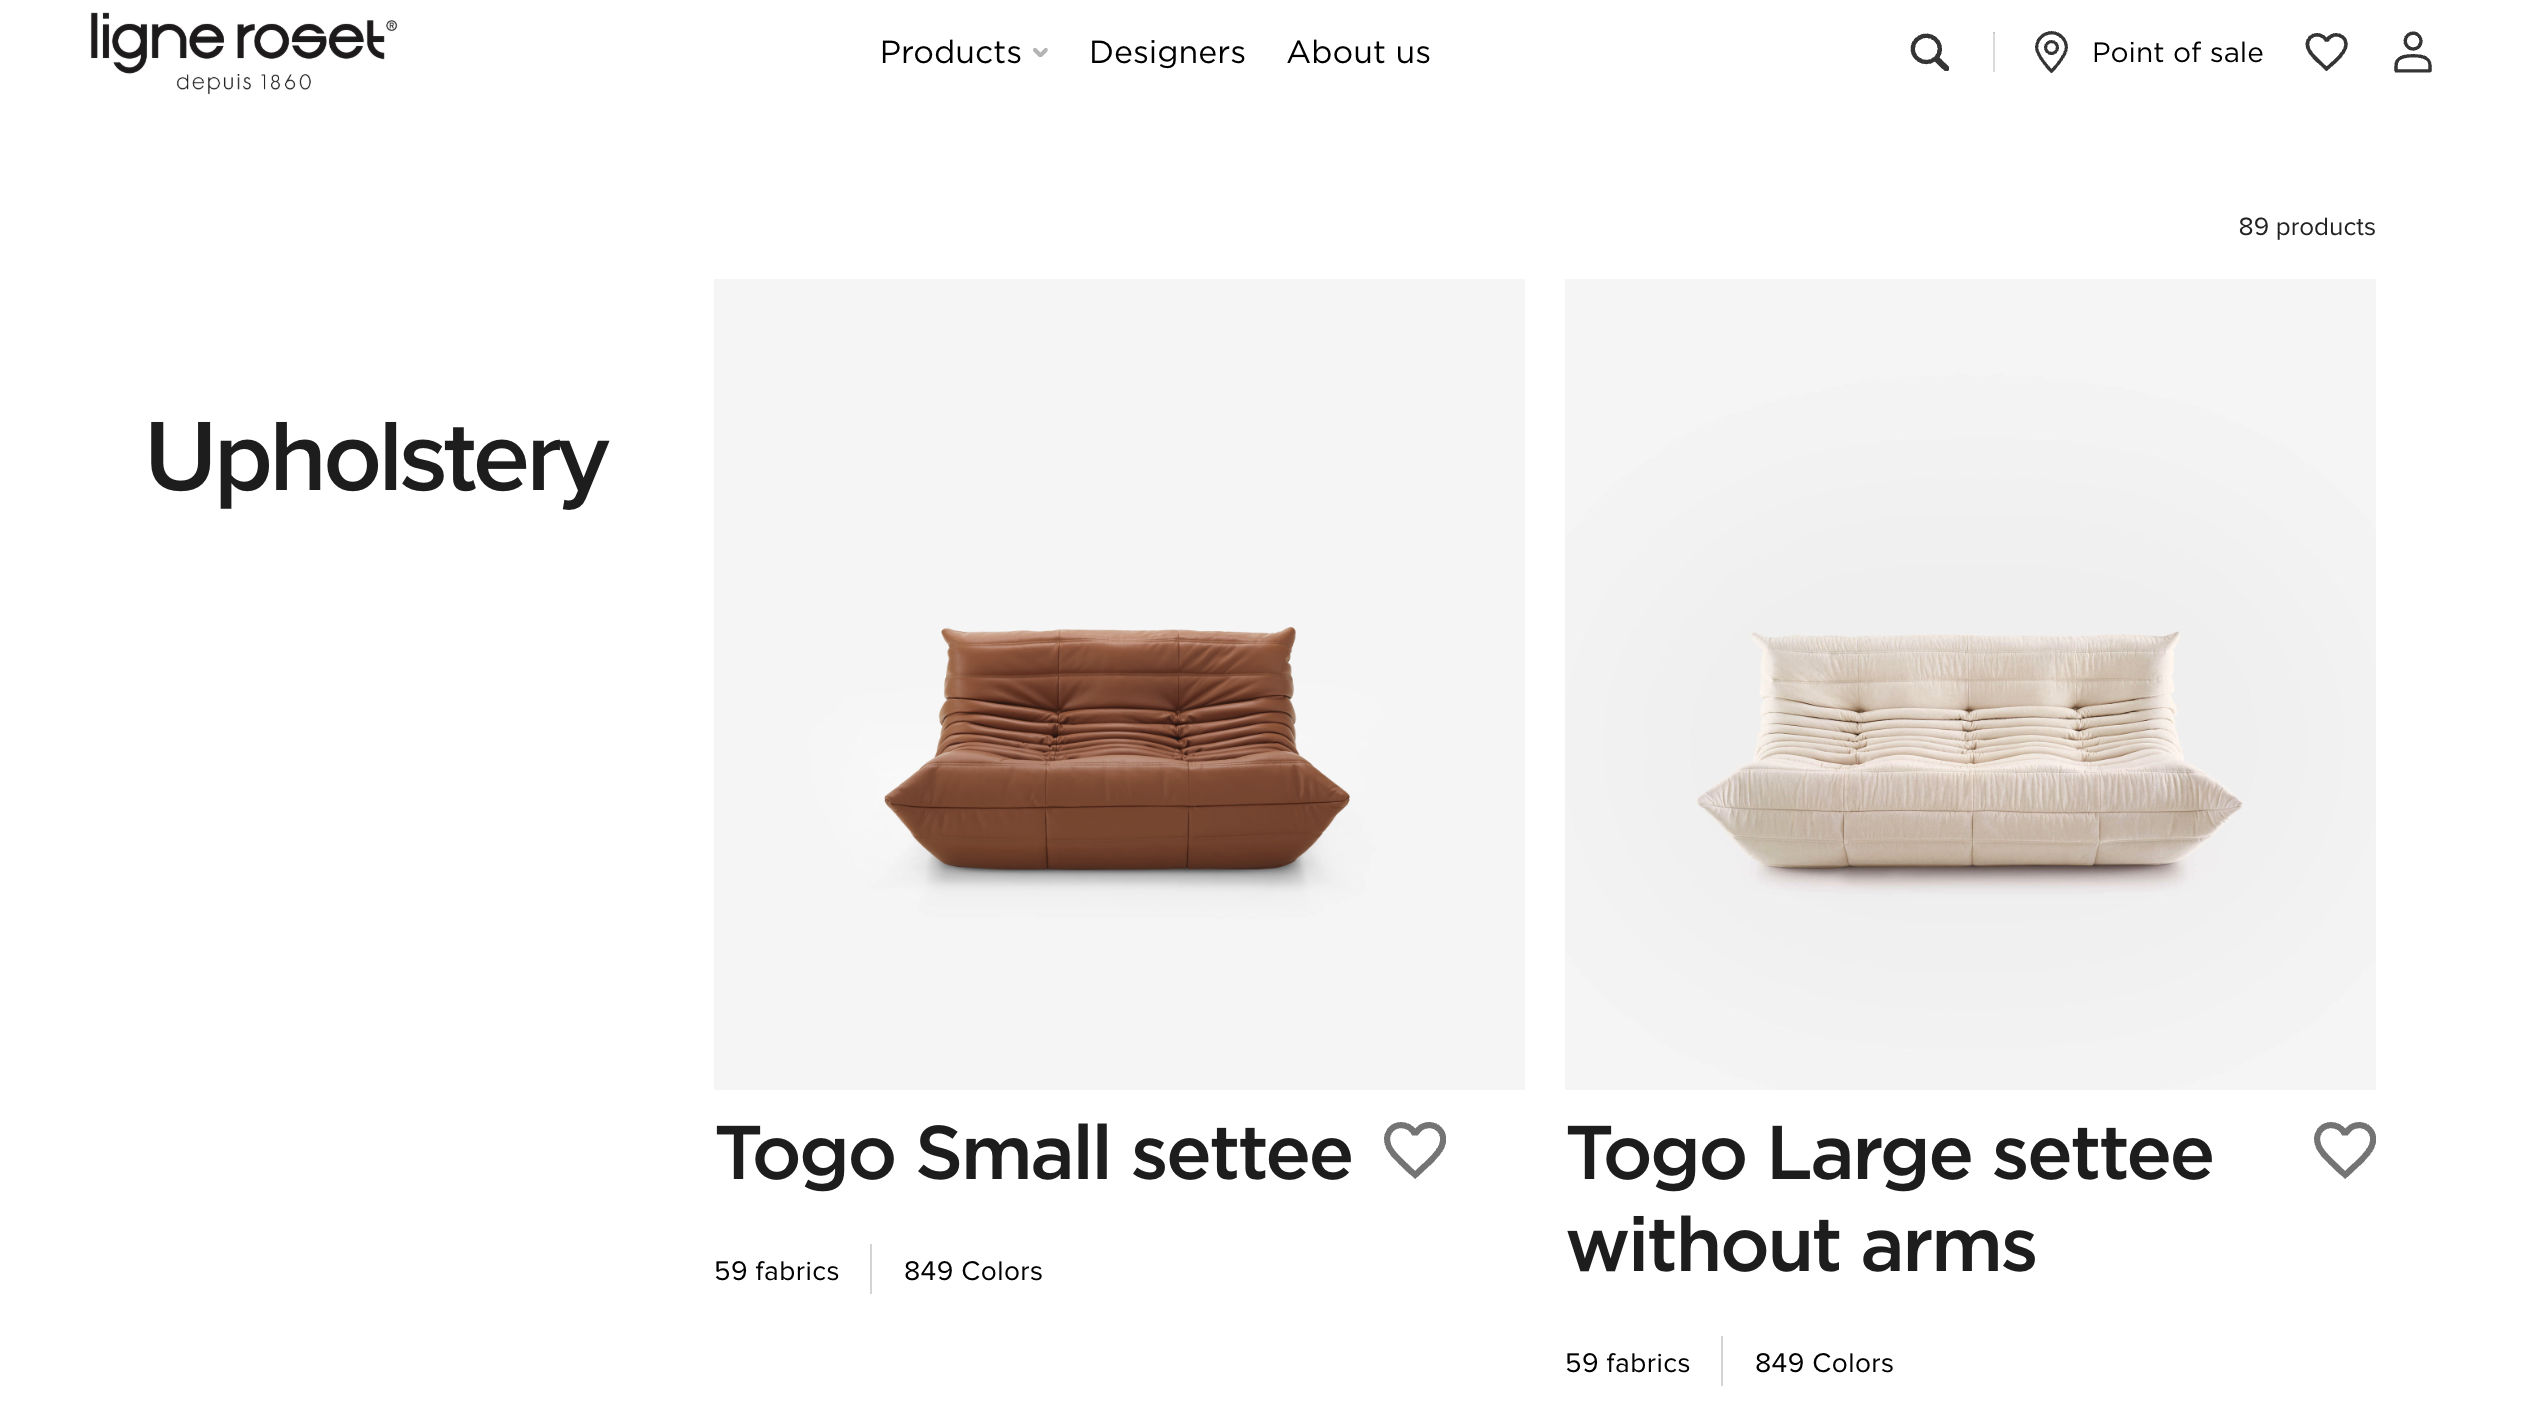Viewport: 2532px width, 1428px height.
Task: Open the Designers menu item
Action: [x=1166, y=52]
